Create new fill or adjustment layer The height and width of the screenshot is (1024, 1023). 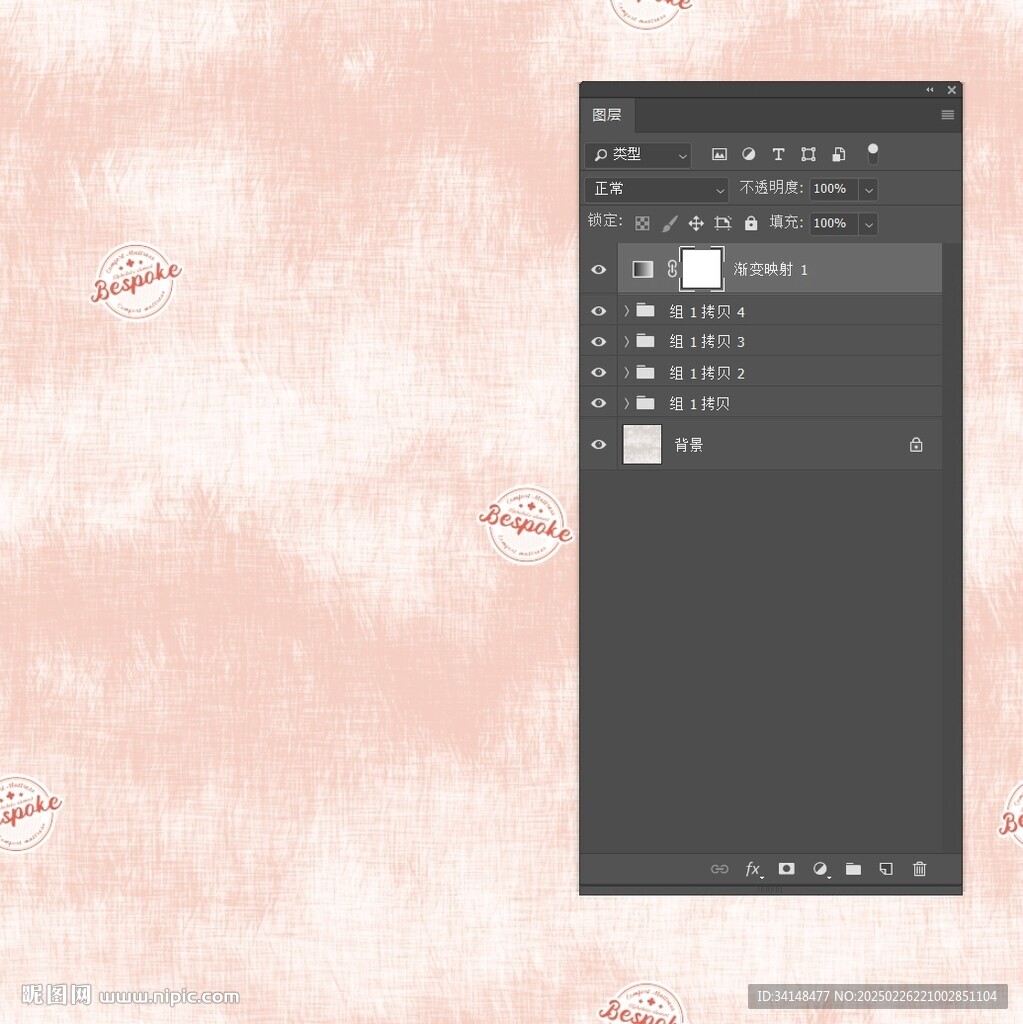coord(820,869)
